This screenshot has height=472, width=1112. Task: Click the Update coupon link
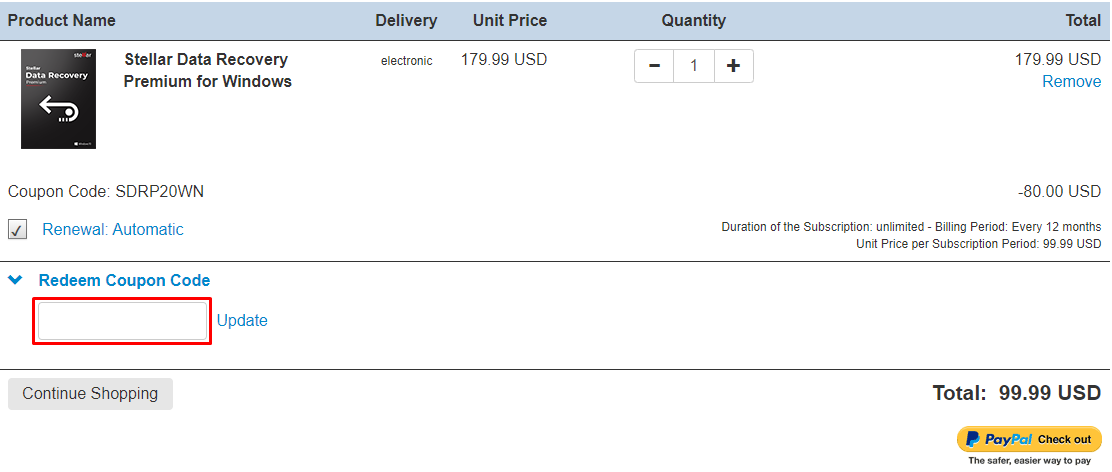click(x=242, y=320)
